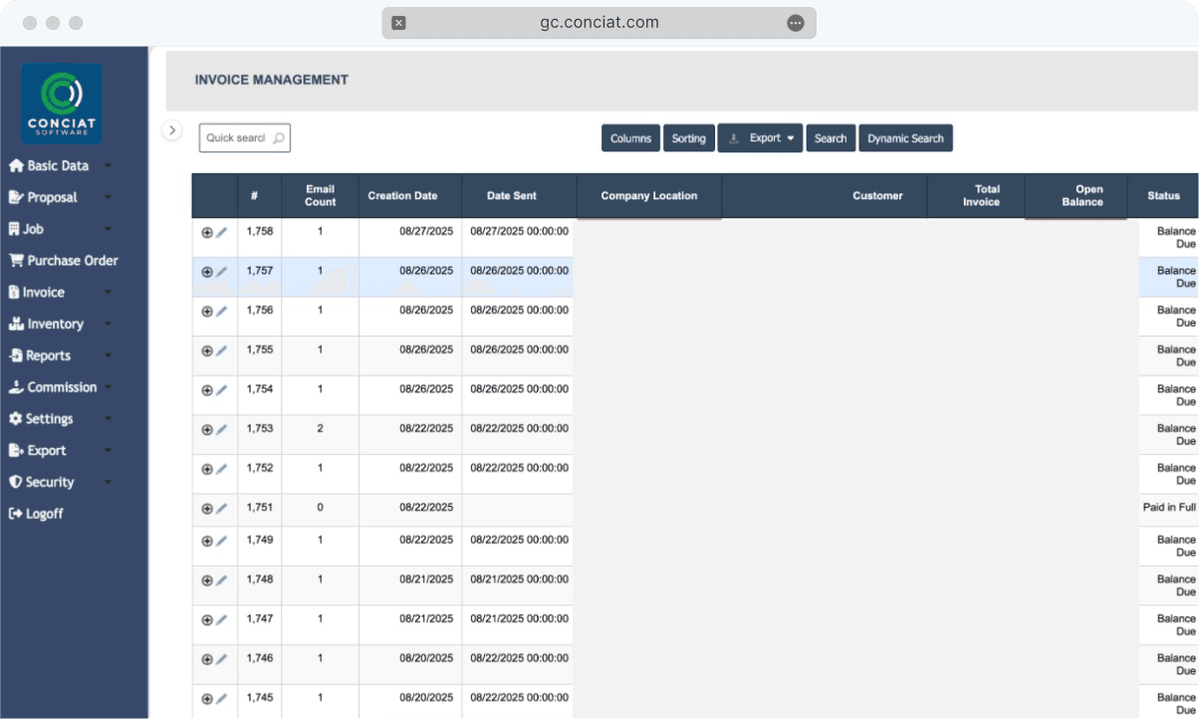Open the Inventory sidebar menu
This screenshot has width=1200, height=719.
(60, 324)
